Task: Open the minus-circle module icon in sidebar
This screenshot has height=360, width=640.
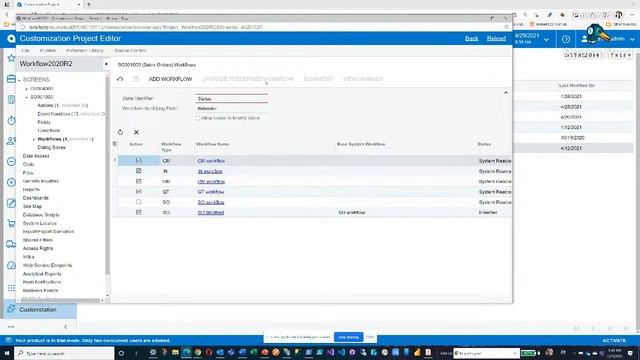Action: (11, 162)
